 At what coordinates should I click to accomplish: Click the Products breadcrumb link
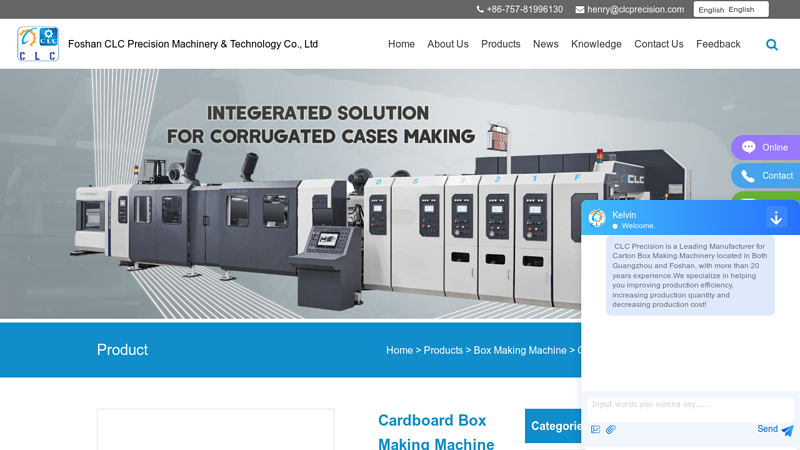(x=443, y=351)
